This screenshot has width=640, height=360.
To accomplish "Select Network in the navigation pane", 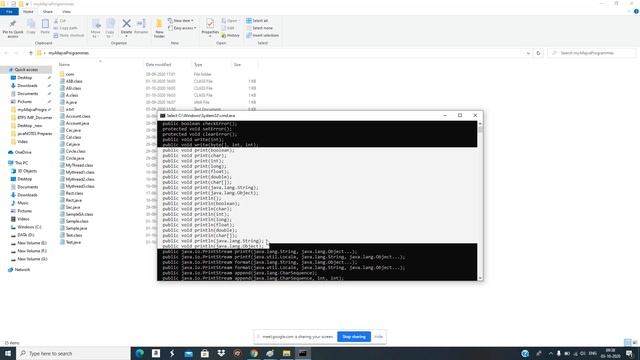I will [x=22, y=270].
